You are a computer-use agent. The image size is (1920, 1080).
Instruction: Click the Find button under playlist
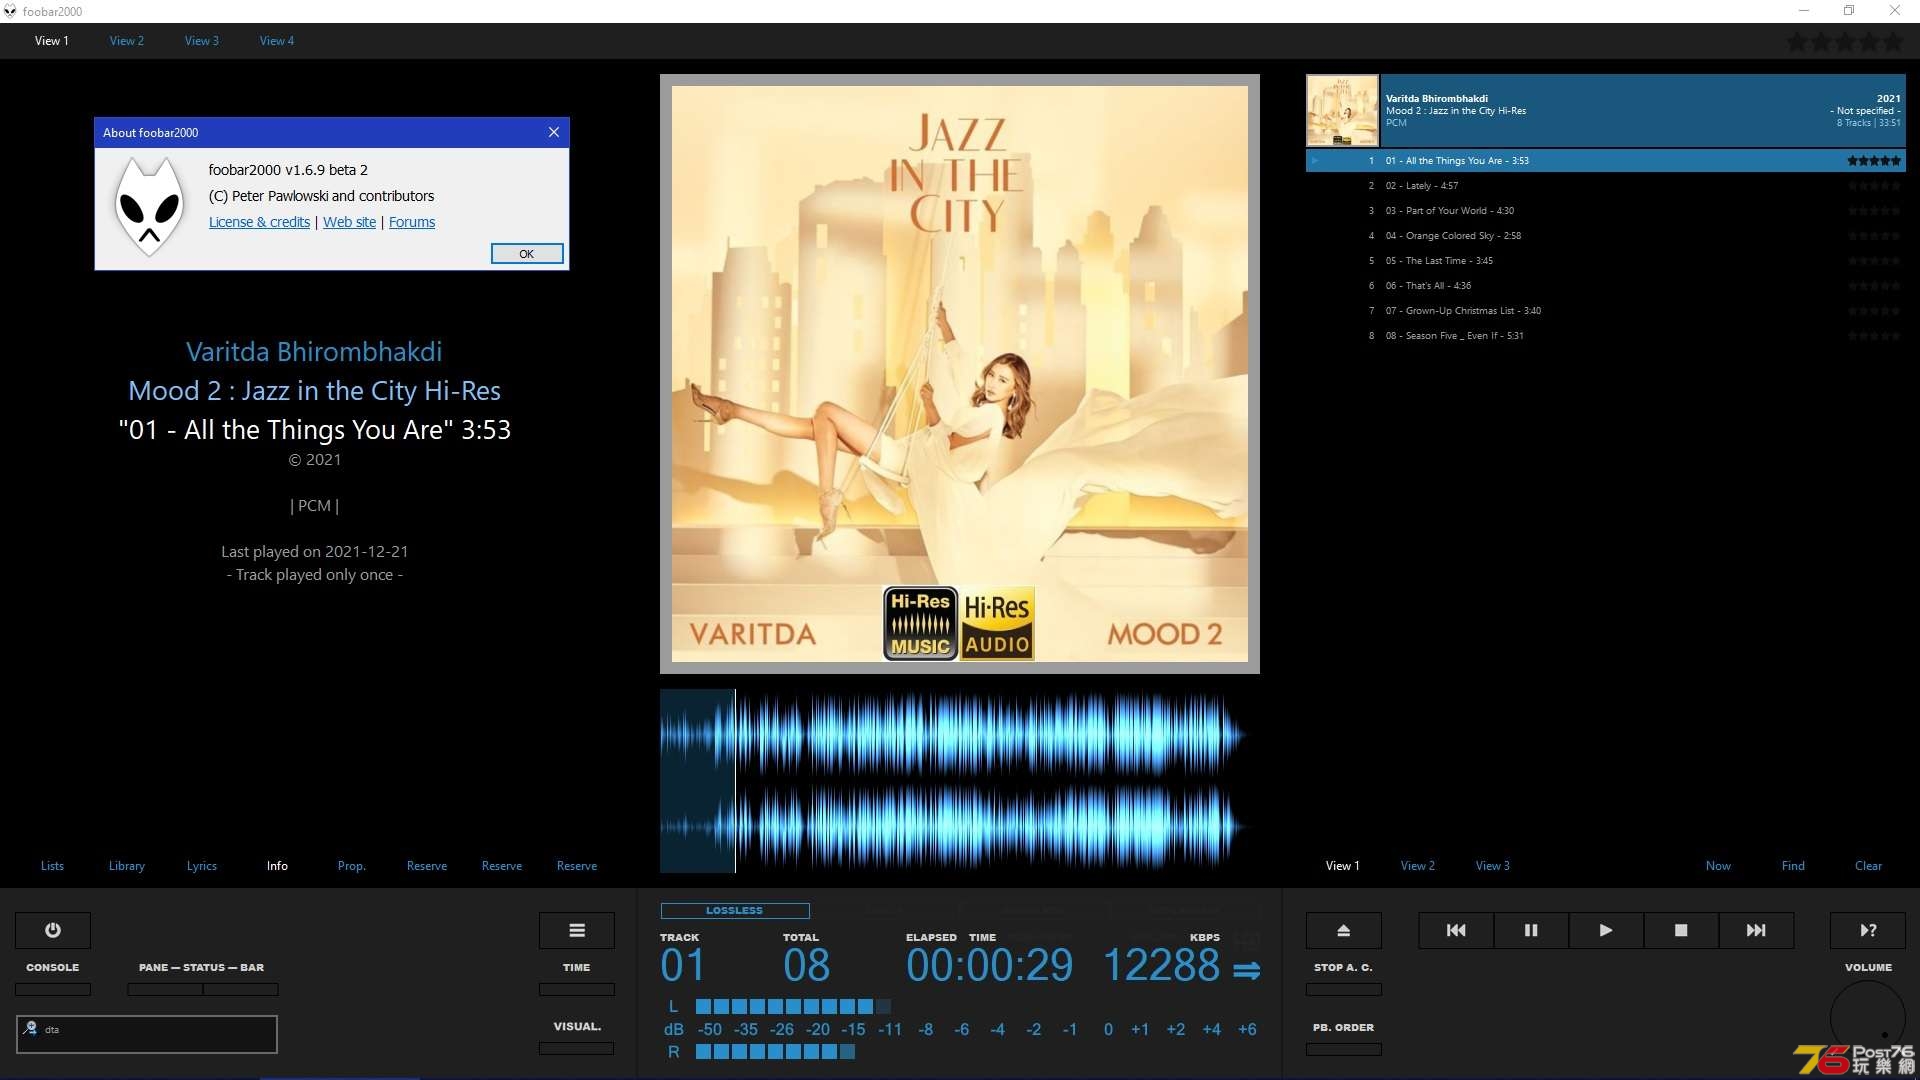click(x=1793, y=866)
